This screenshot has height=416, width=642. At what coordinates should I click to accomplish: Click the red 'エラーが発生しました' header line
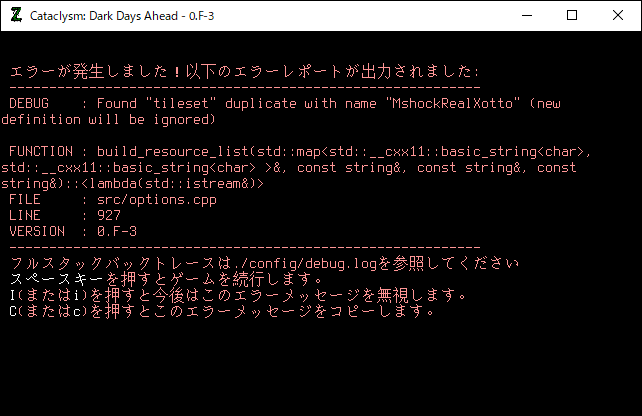coord(244,72)
